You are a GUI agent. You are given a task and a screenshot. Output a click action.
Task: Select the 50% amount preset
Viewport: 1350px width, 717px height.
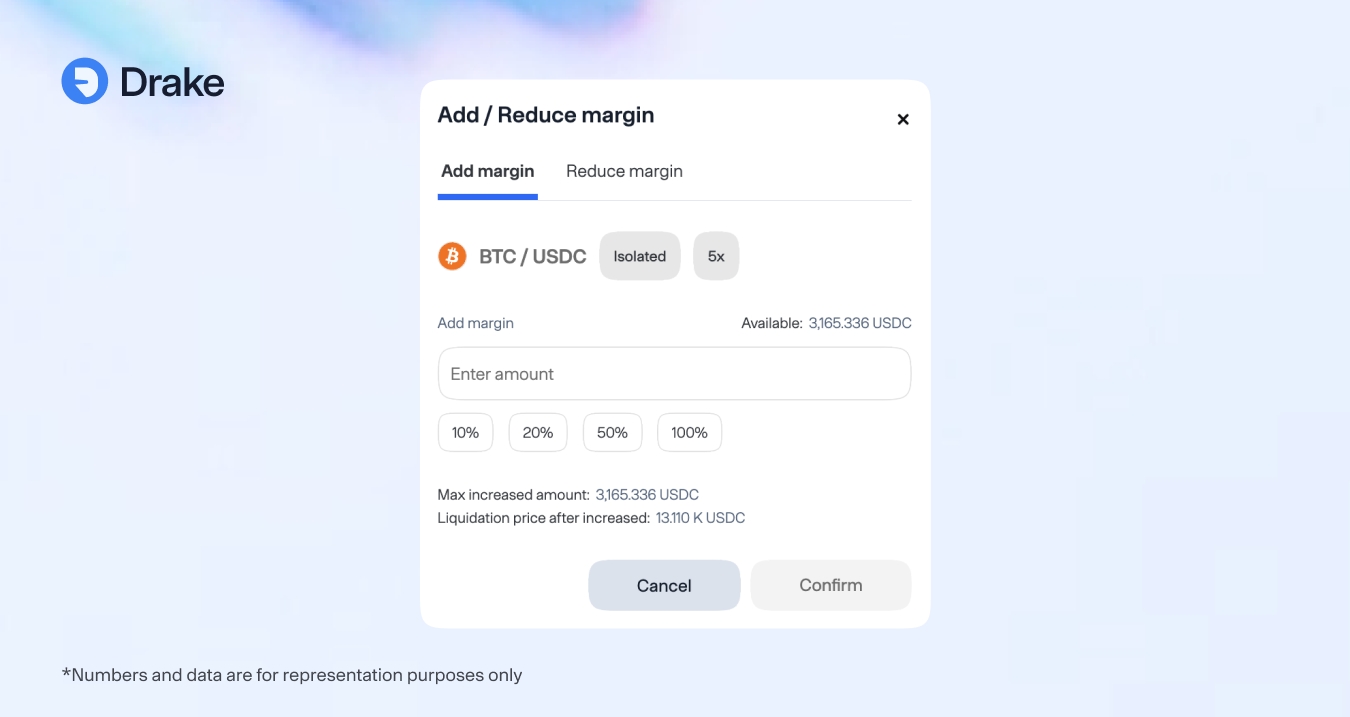pyautogui.click(x=612, y=433)
